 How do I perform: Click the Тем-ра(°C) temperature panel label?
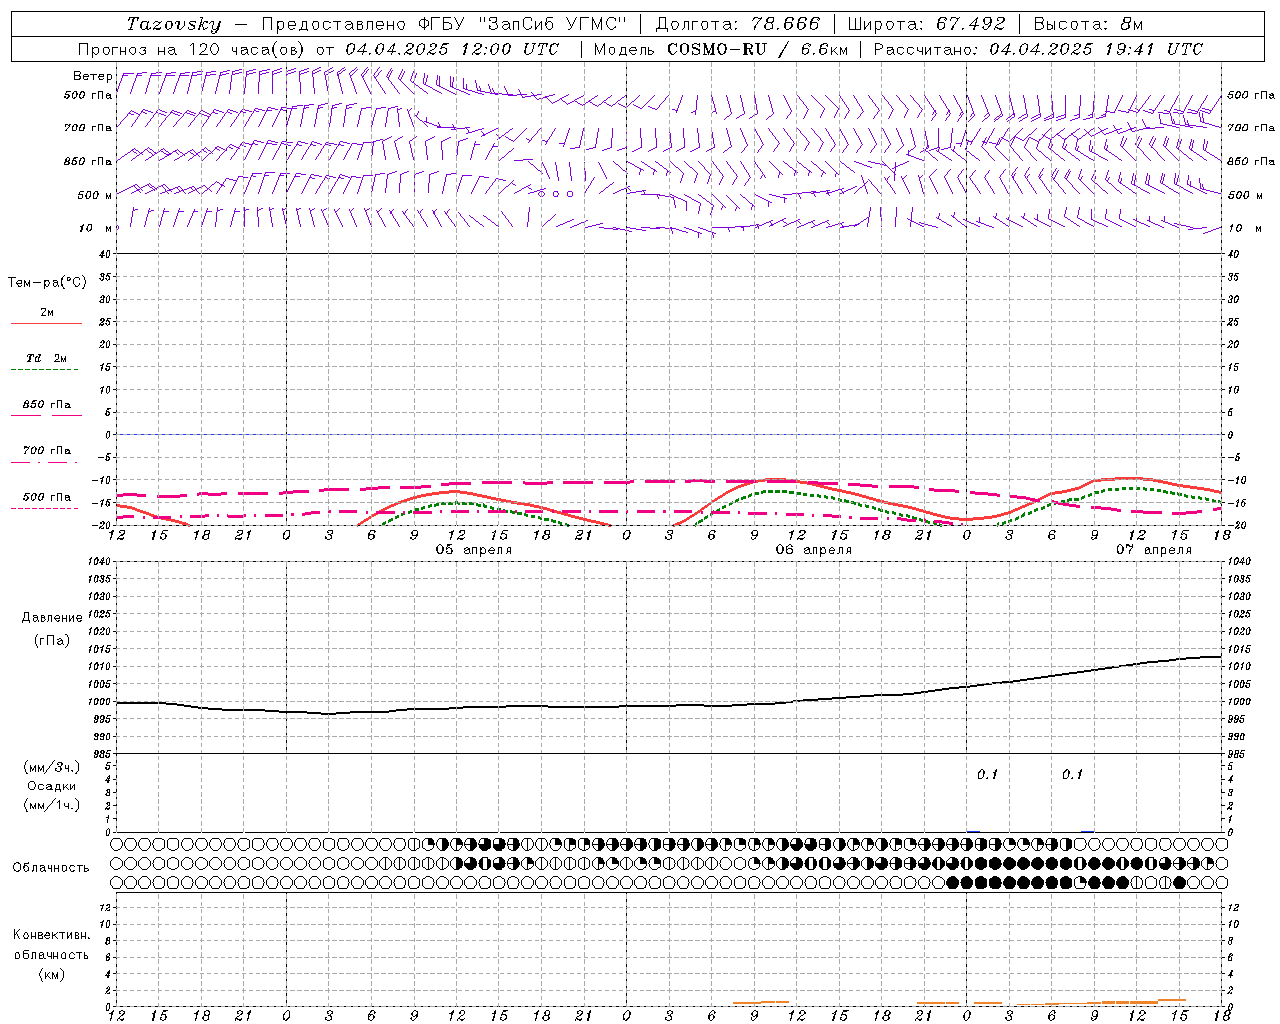pos(47,282)
